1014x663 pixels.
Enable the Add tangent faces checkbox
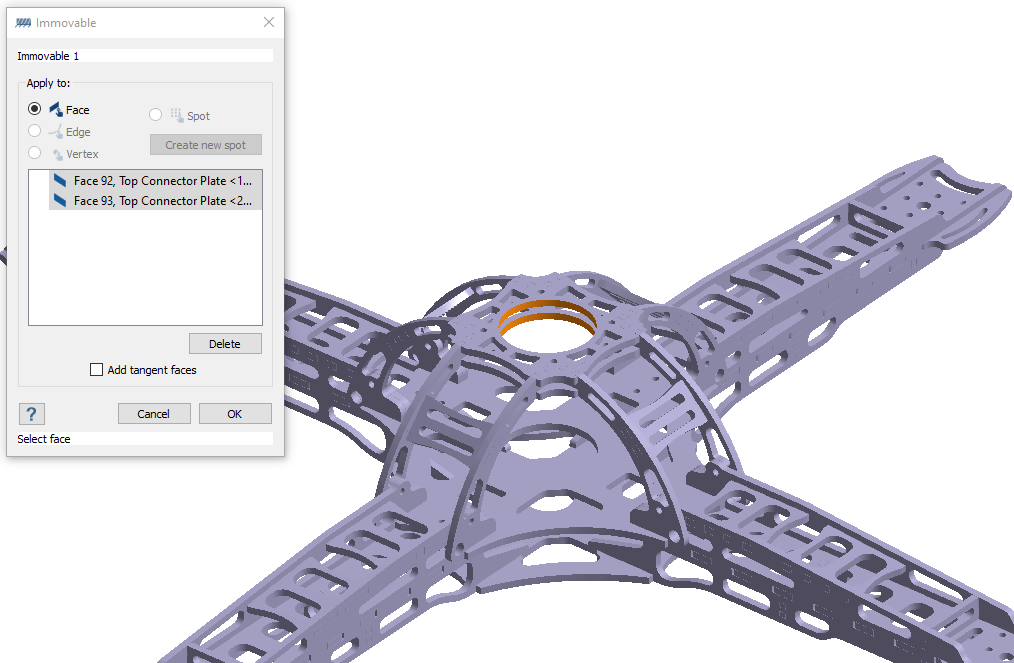[x=97, y=370]
